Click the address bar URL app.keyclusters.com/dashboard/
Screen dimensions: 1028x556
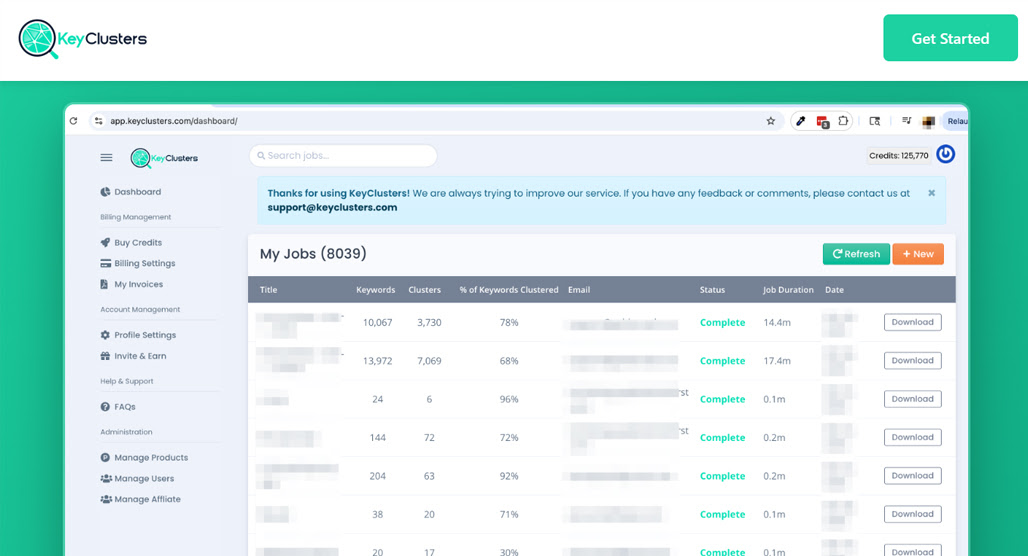174,121
